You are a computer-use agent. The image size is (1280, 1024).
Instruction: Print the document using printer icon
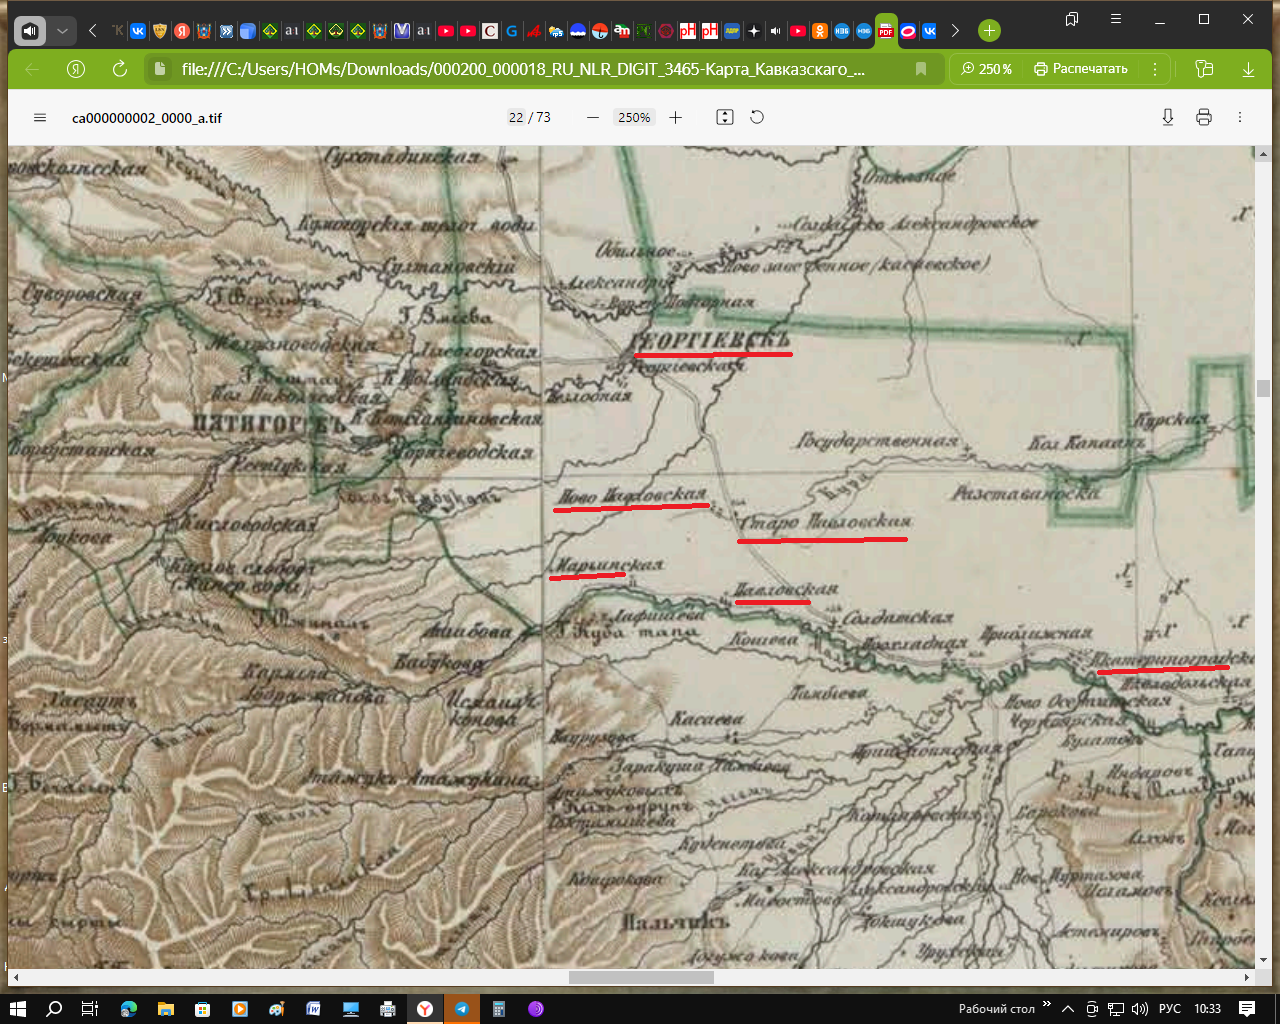click(1204, 118)
